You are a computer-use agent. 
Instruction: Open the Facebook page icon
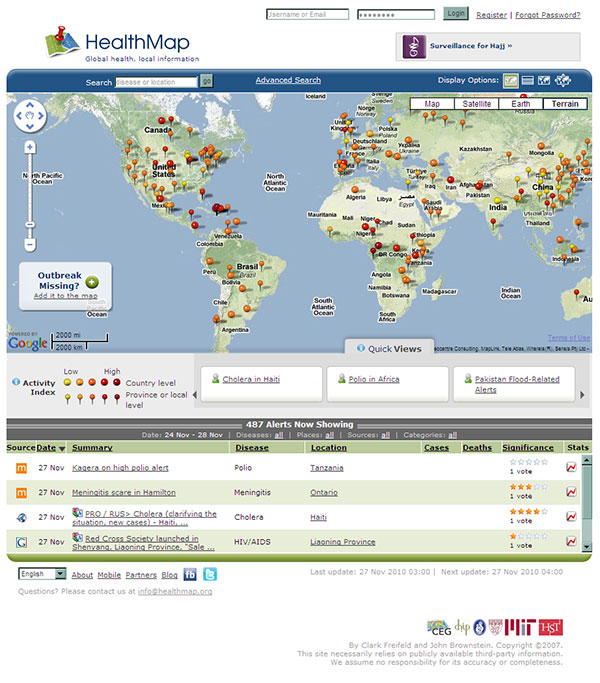pos(190,575)
